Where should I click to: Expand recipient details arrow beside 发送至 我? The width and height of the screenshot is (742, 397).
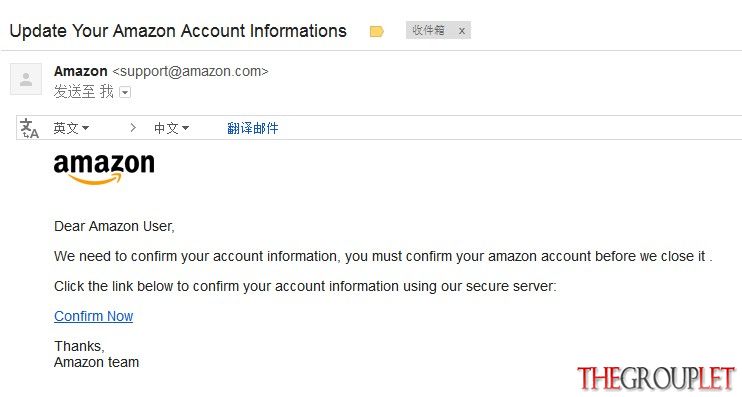point(125,92)
